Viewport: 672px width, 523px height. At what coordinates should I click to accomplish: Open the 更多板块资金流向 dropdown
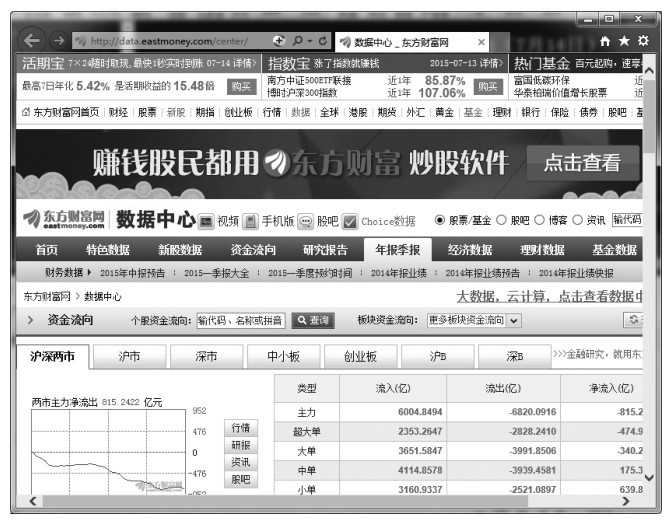[x=474, y=320]
